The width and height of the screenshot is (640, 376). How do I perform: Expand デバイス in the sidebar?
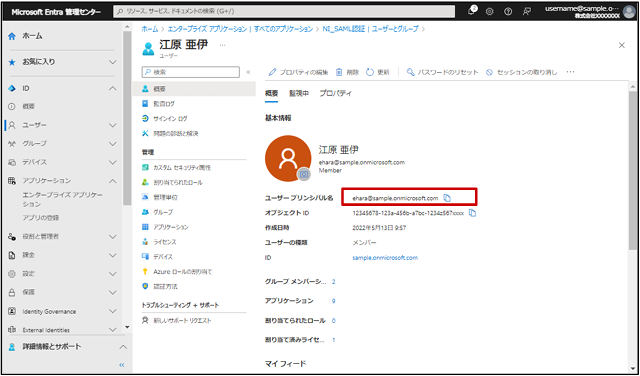(113, 162)
